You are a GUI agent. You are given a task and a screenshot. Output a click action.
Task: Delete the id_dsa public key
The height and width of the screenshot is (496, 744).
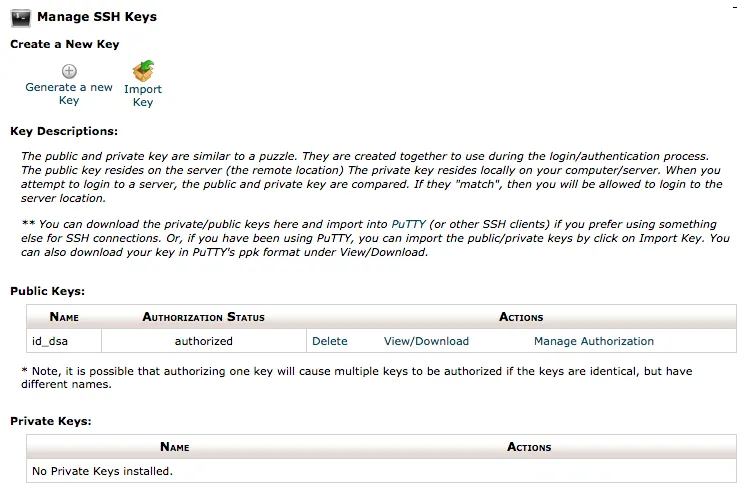tap(330, 341)
